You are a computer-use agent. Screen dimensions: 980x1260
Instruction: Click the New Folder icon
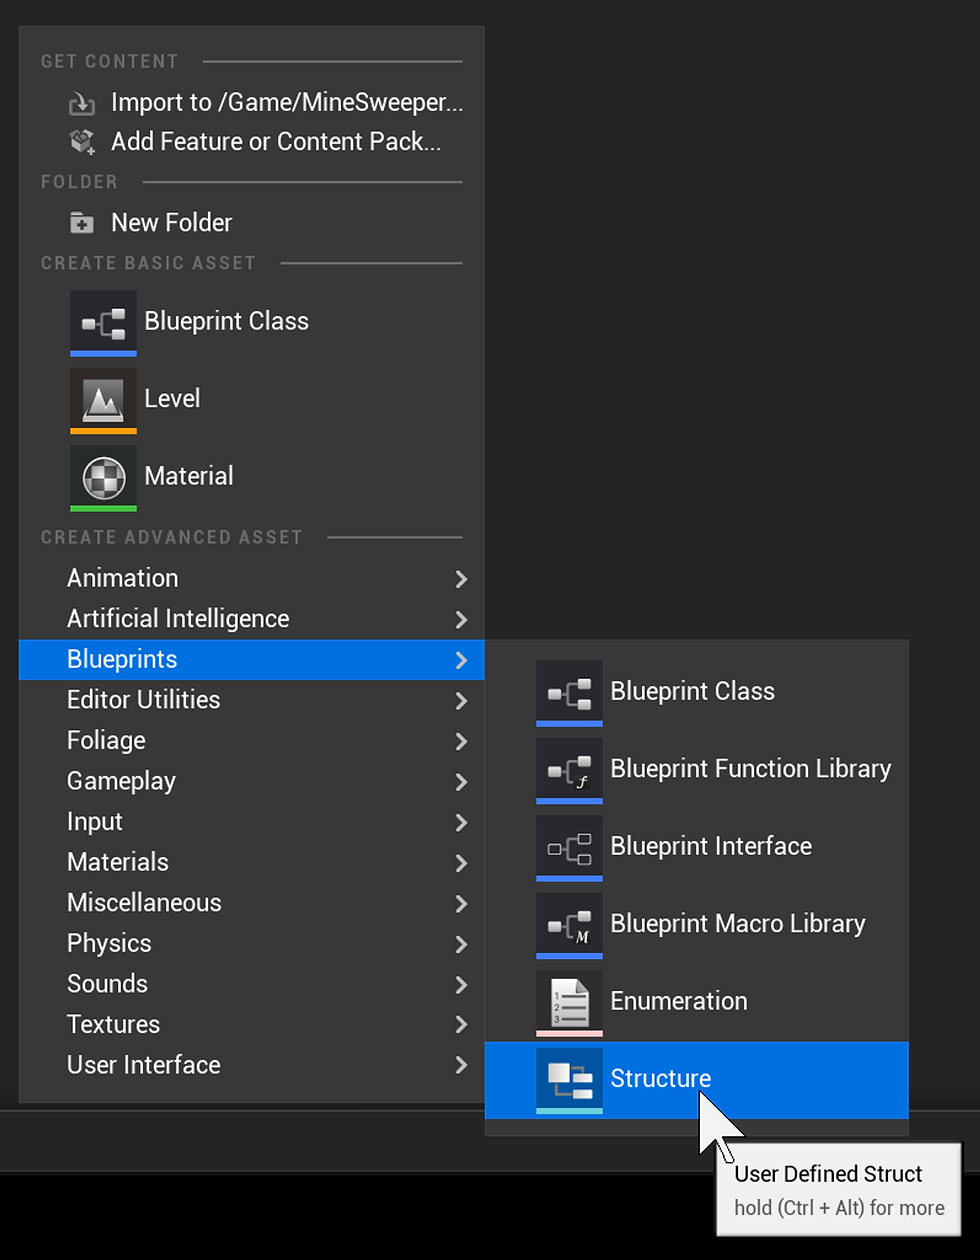81,223
